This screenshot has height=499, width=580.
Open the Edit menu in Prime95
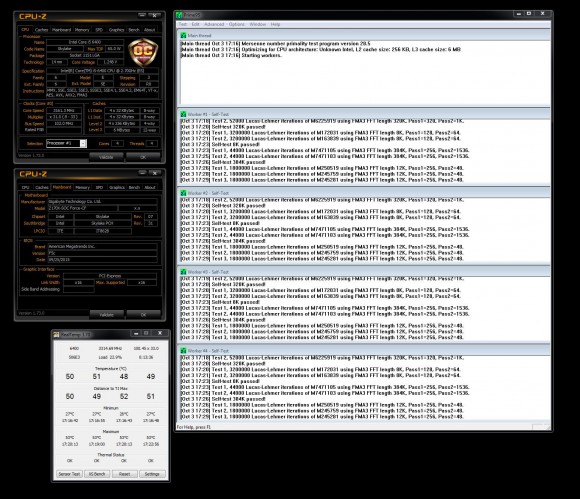(196, 24)
